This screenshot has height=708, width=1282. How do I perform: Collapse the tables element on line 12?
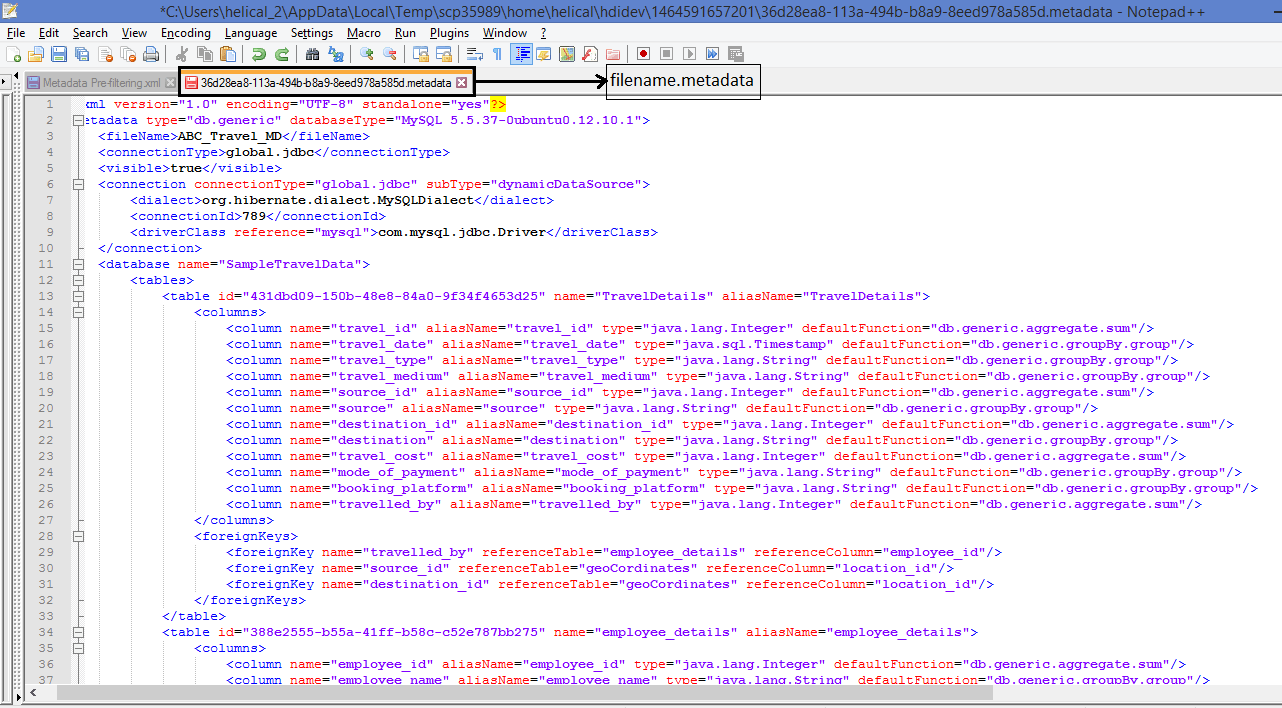77,280
